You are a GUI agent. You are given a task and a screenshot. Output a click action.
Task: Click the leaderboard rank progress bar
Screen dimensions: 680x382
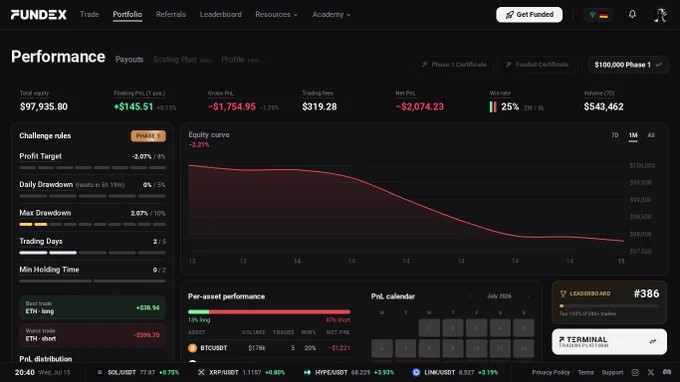point(609,306)
